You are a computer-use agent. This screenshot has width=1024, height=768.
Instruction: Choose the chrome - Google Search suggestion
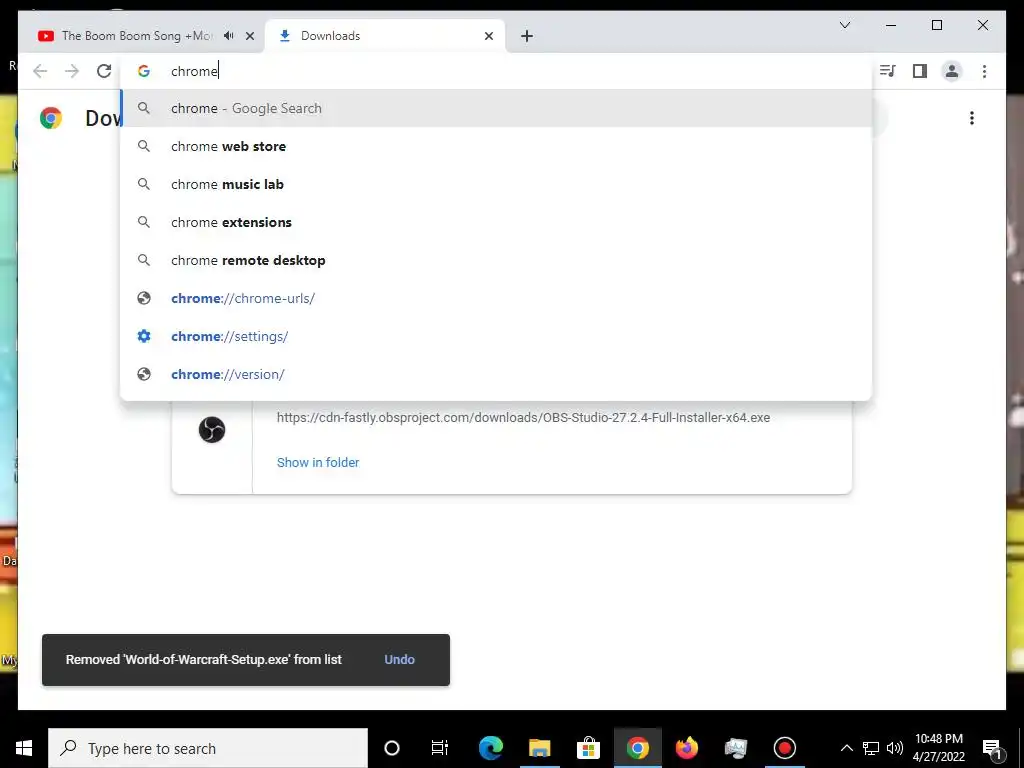pos(496,108)
